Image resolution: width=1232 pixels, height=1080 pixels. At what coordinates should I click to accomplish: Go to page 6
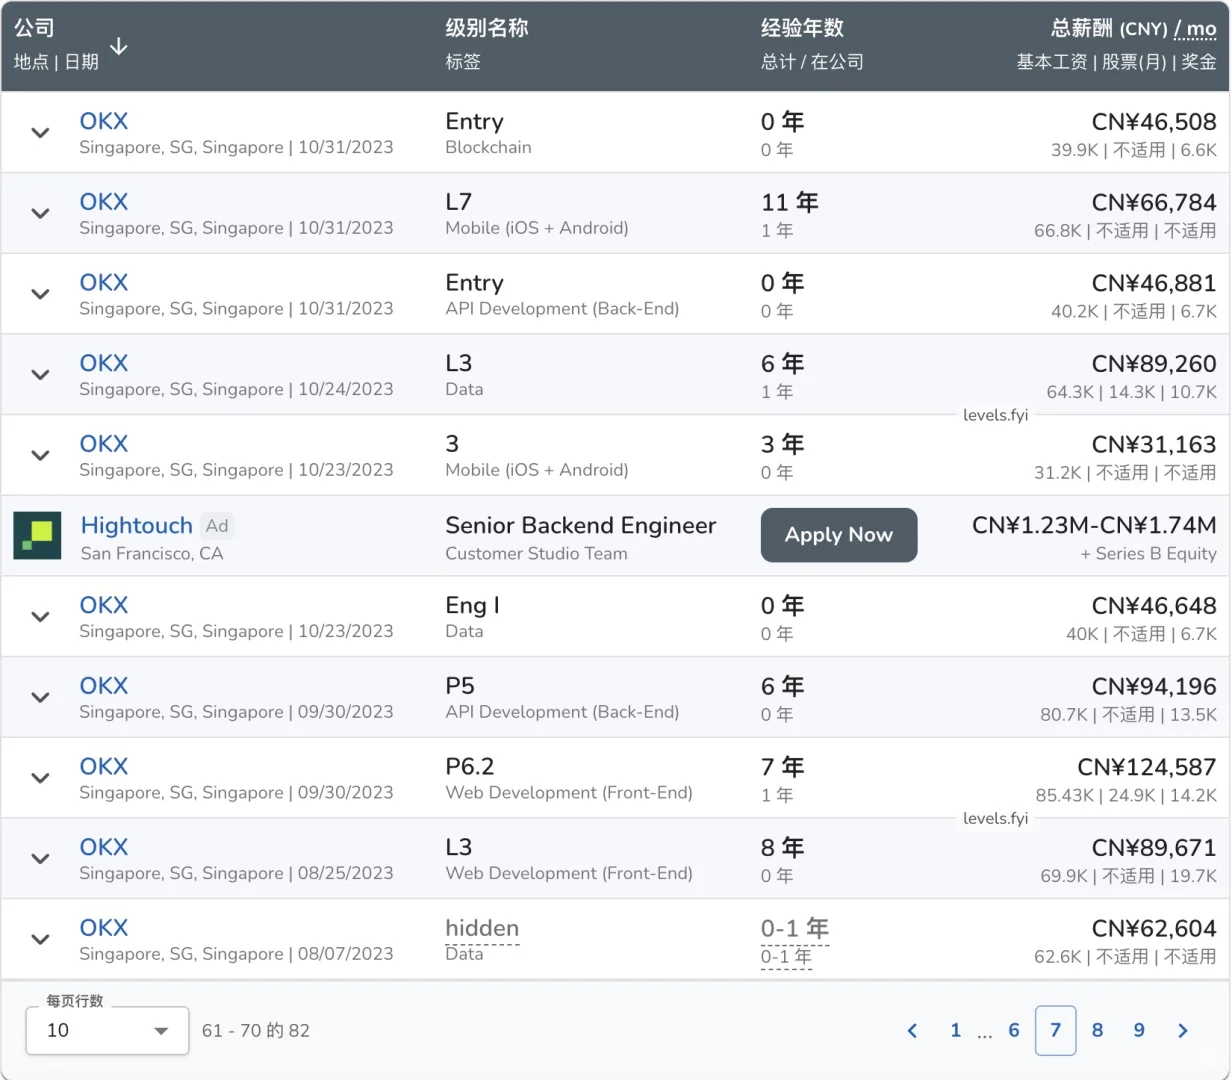click(1014, 1030)
